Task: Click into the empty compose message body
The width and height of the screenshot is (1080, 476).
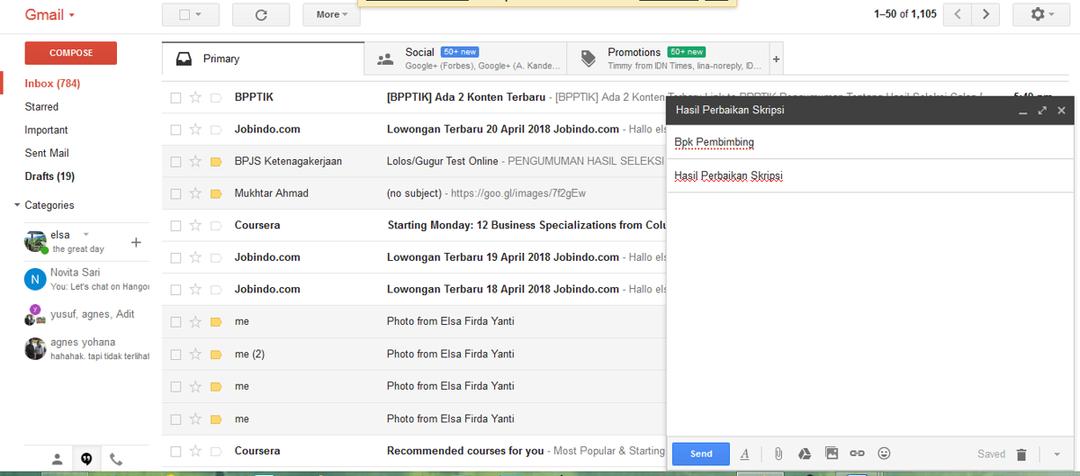Action: coord(871,313)
